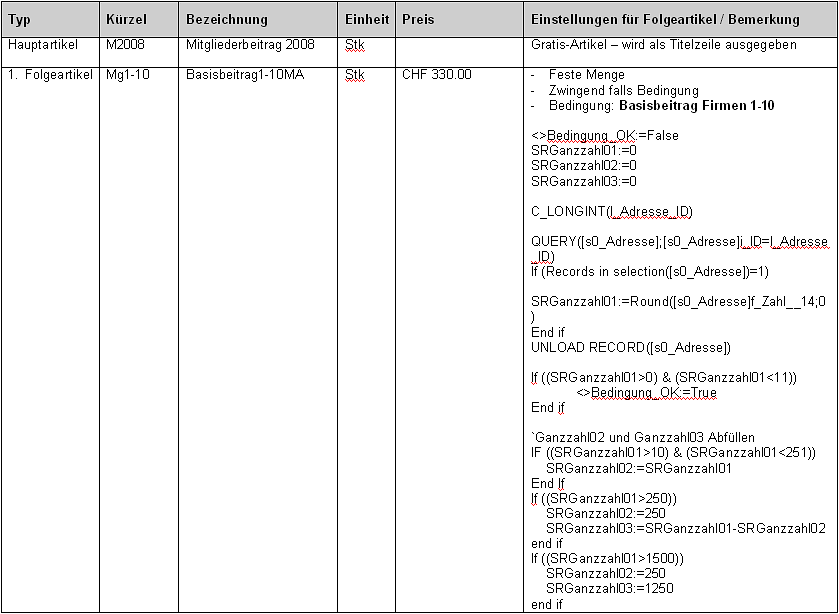Click the 'Mg1-10' code cell
The height and width of the screenshot is (614, 839).
pos(127,75)
